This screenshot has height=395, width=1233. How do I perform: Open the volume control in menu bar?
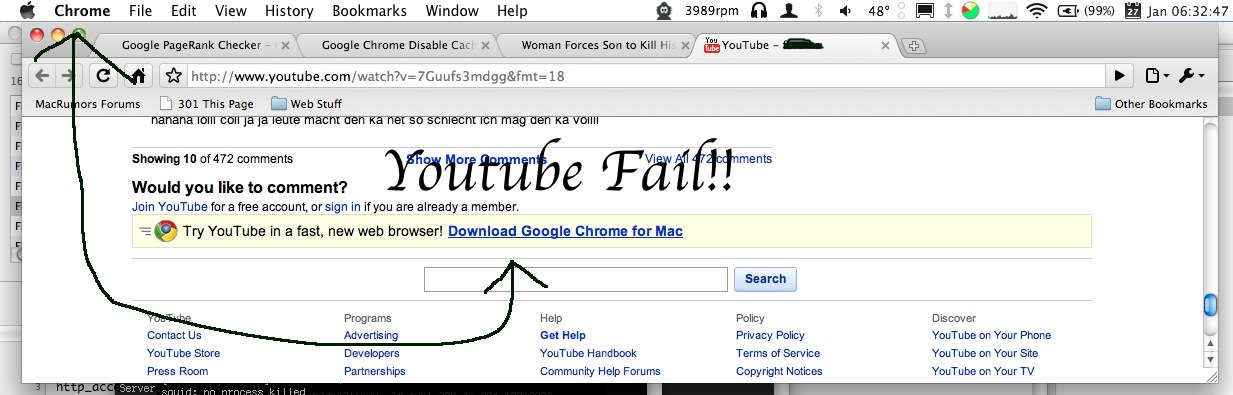(845, 11)
